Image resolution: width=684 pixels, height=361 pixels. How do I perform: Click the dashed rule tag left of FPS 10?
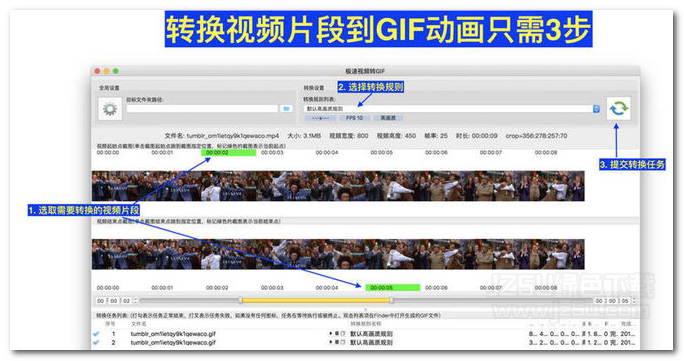click(321, 118)
